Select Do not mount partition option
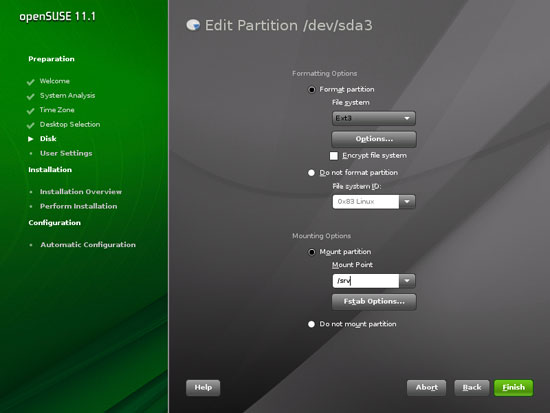 click(x=311, y=324)
